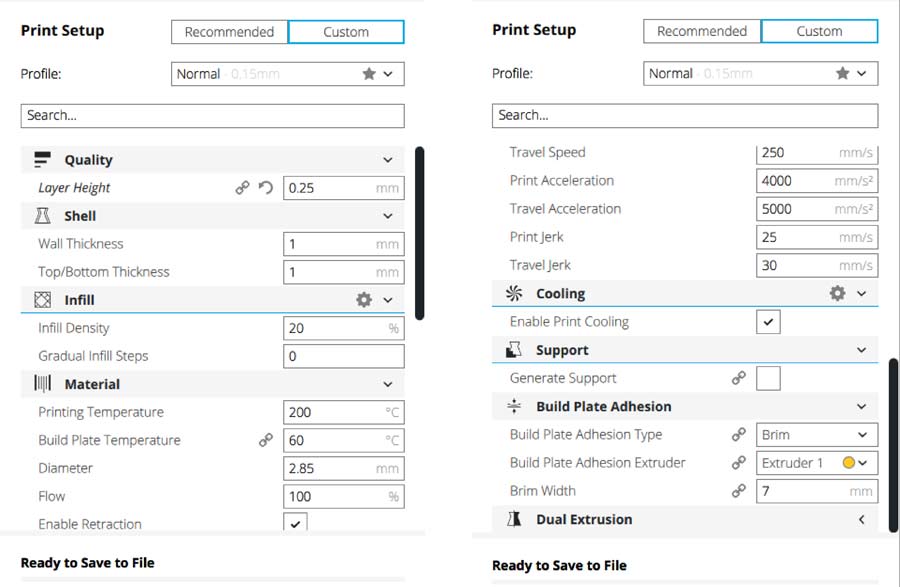The width and height of the screenshot is (900, 587).
Task: Reset Layer Height with the undo arrow
Action: (x=266, y=187)
